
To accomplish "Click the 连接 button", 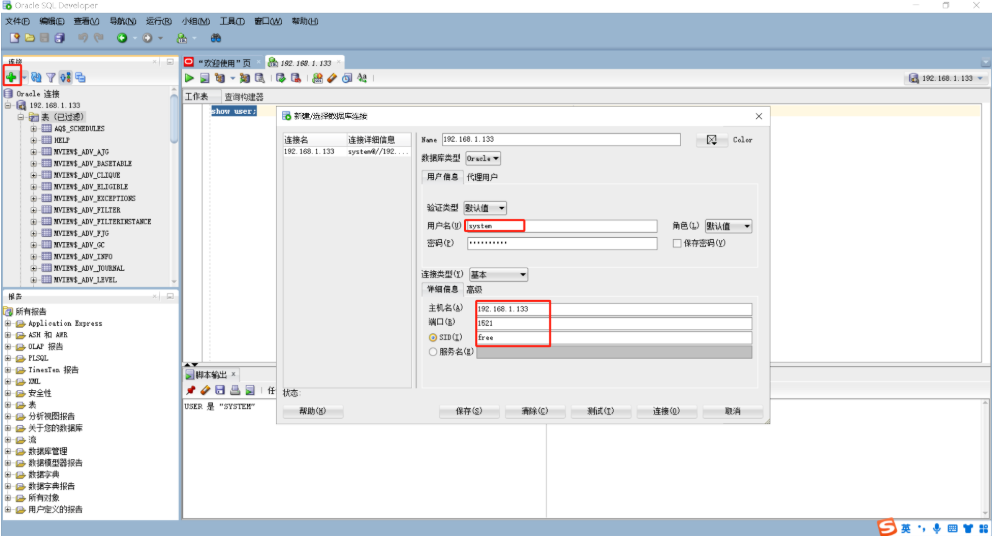I will tap(666, 411).
